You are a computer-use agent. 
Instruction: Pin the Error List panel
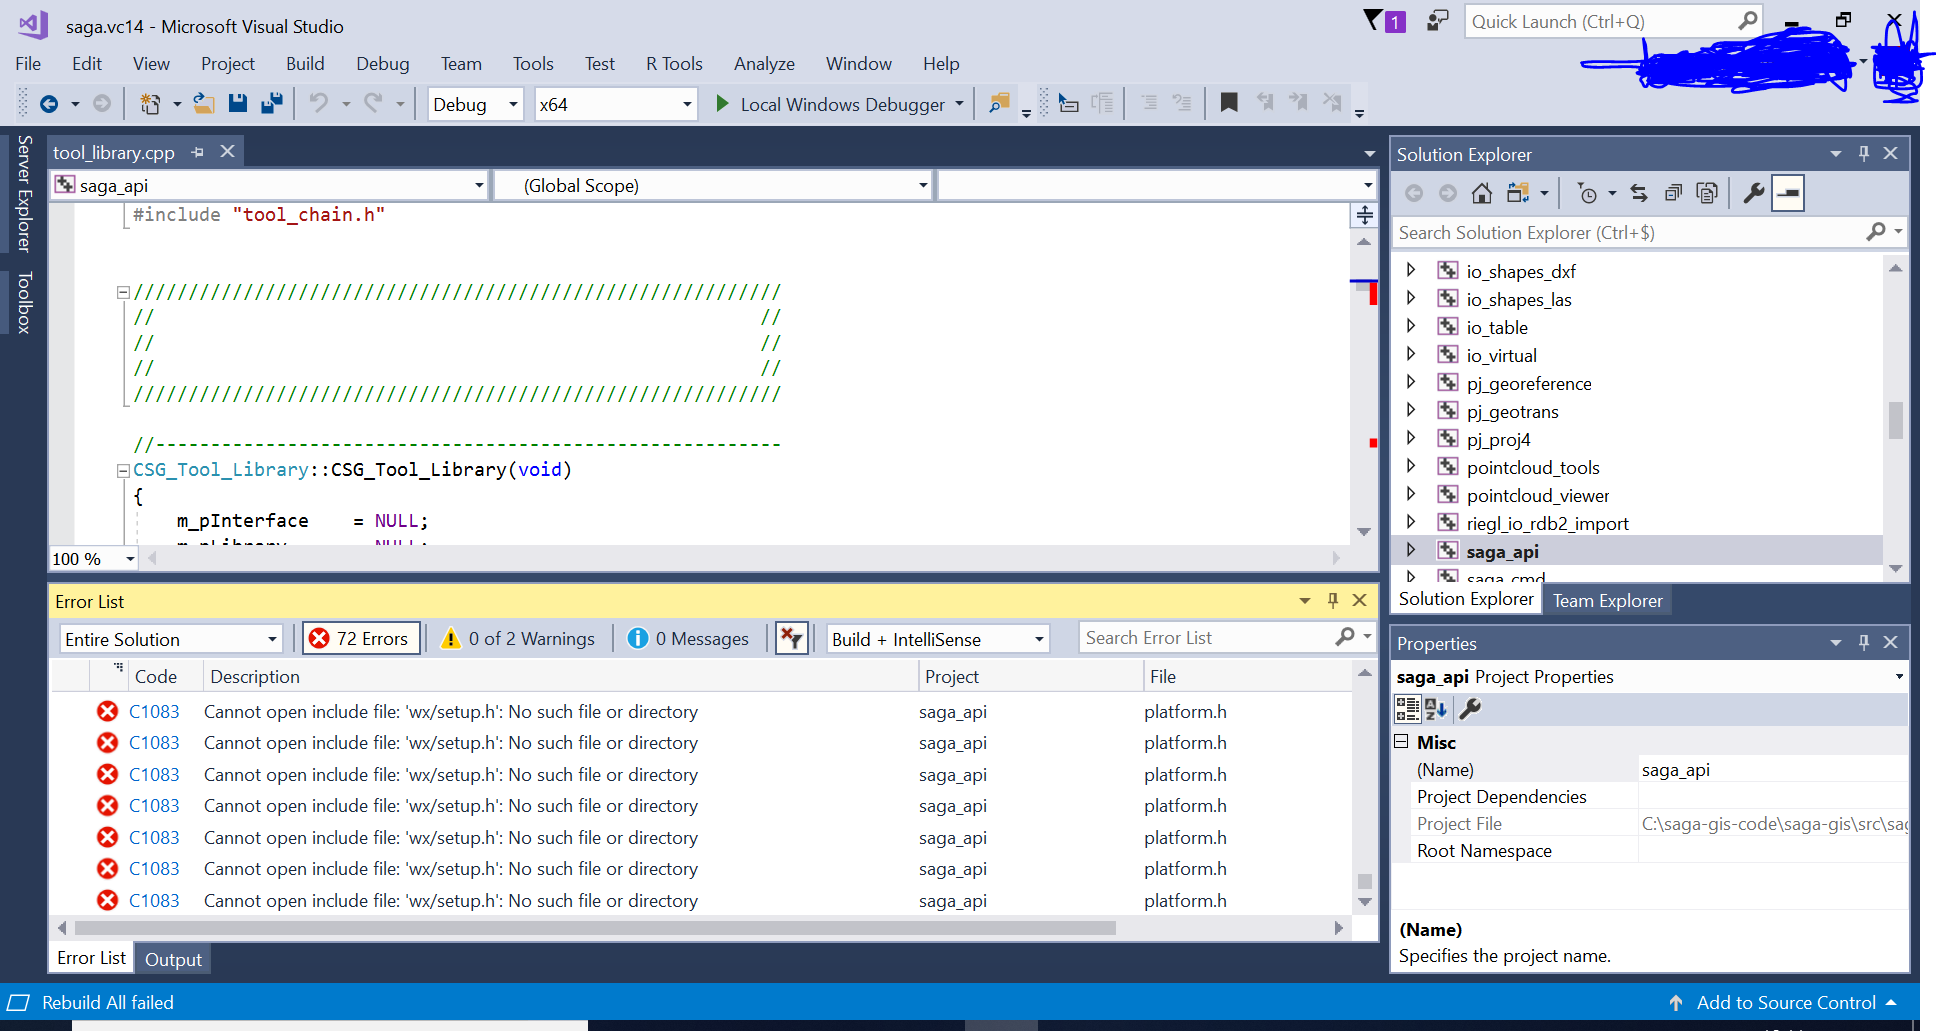coord(1333,600)
